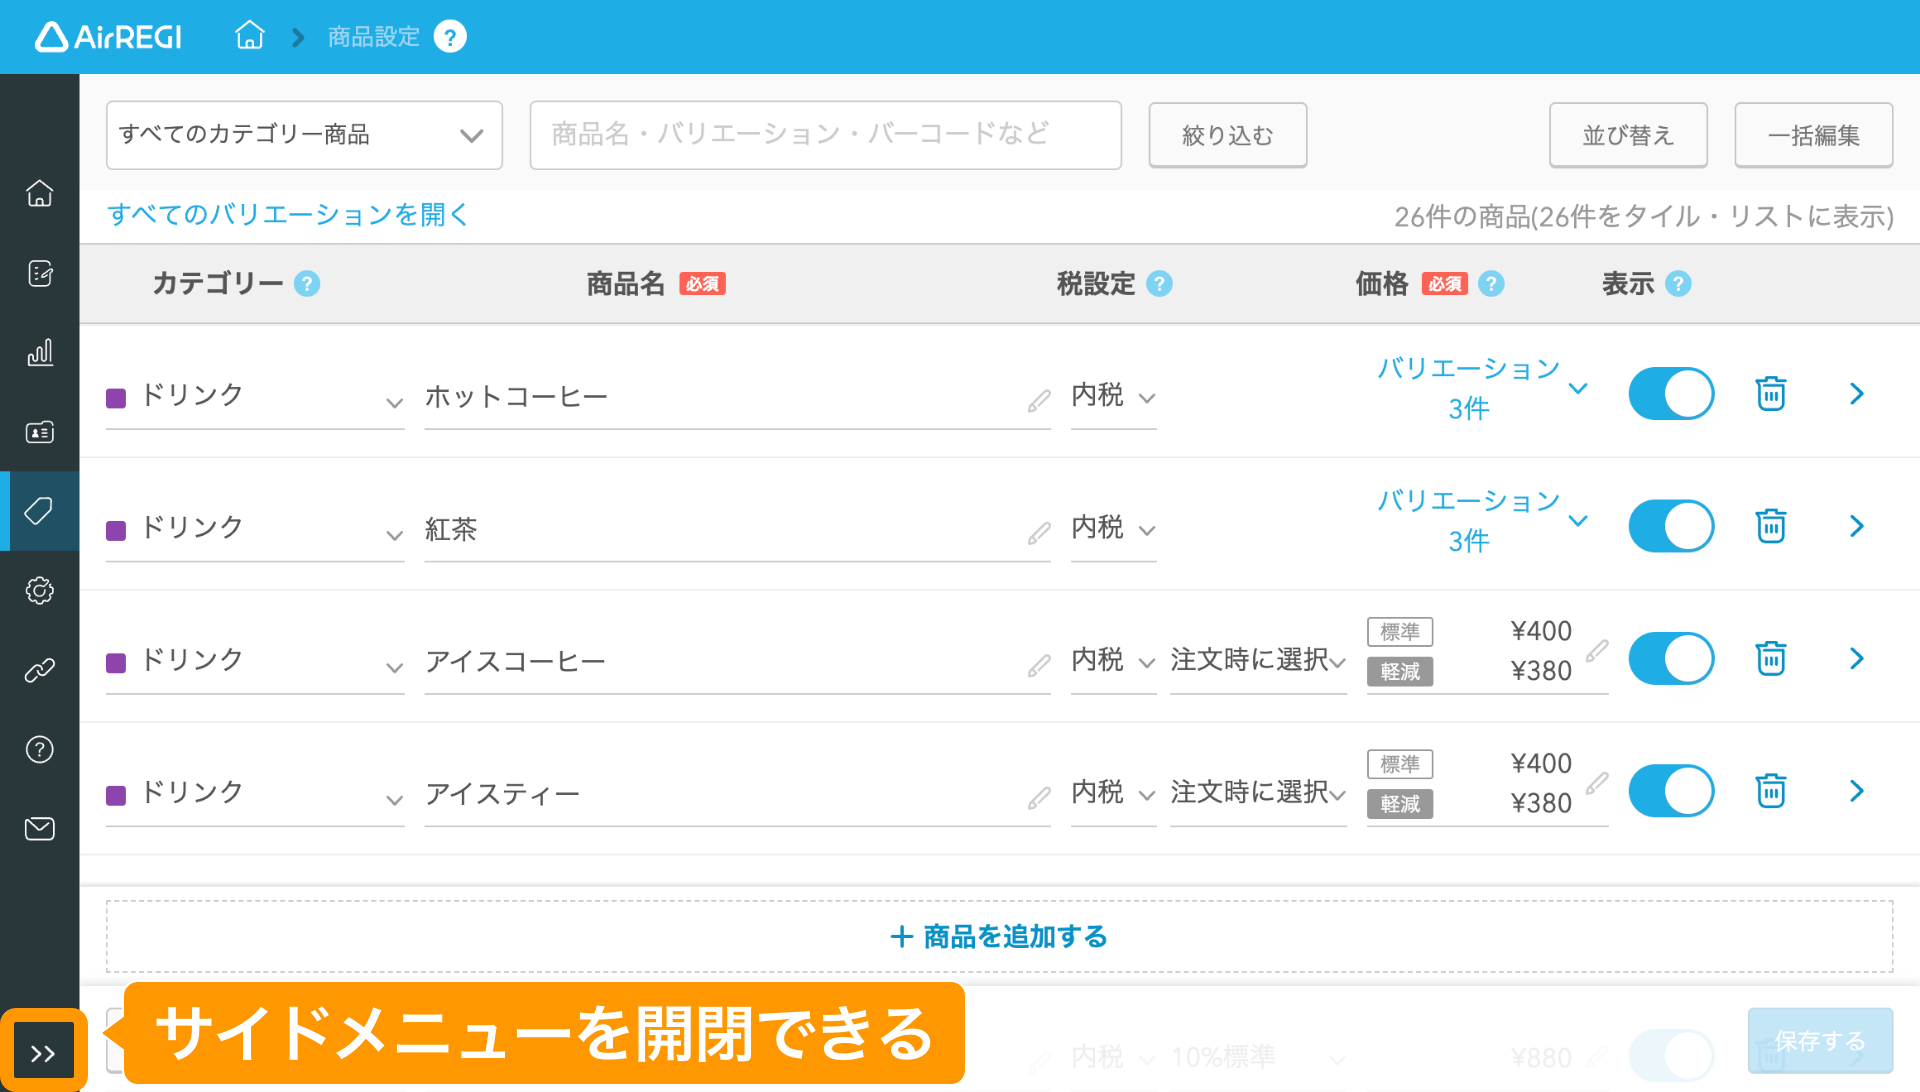Open sidebar mail envelope icon
The height and width of the screenshot is (1092, 1920).
(x=40, y=829)
